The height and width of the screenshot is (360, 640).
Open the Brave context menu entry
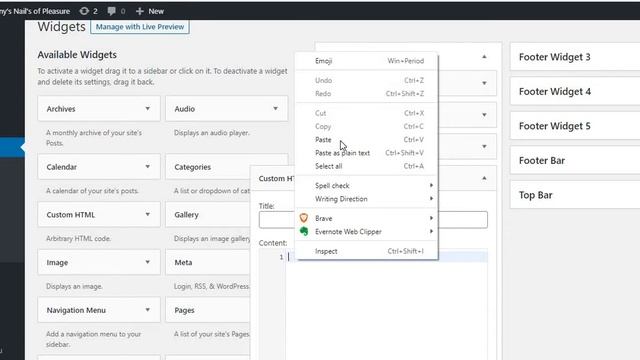[366, 218]
